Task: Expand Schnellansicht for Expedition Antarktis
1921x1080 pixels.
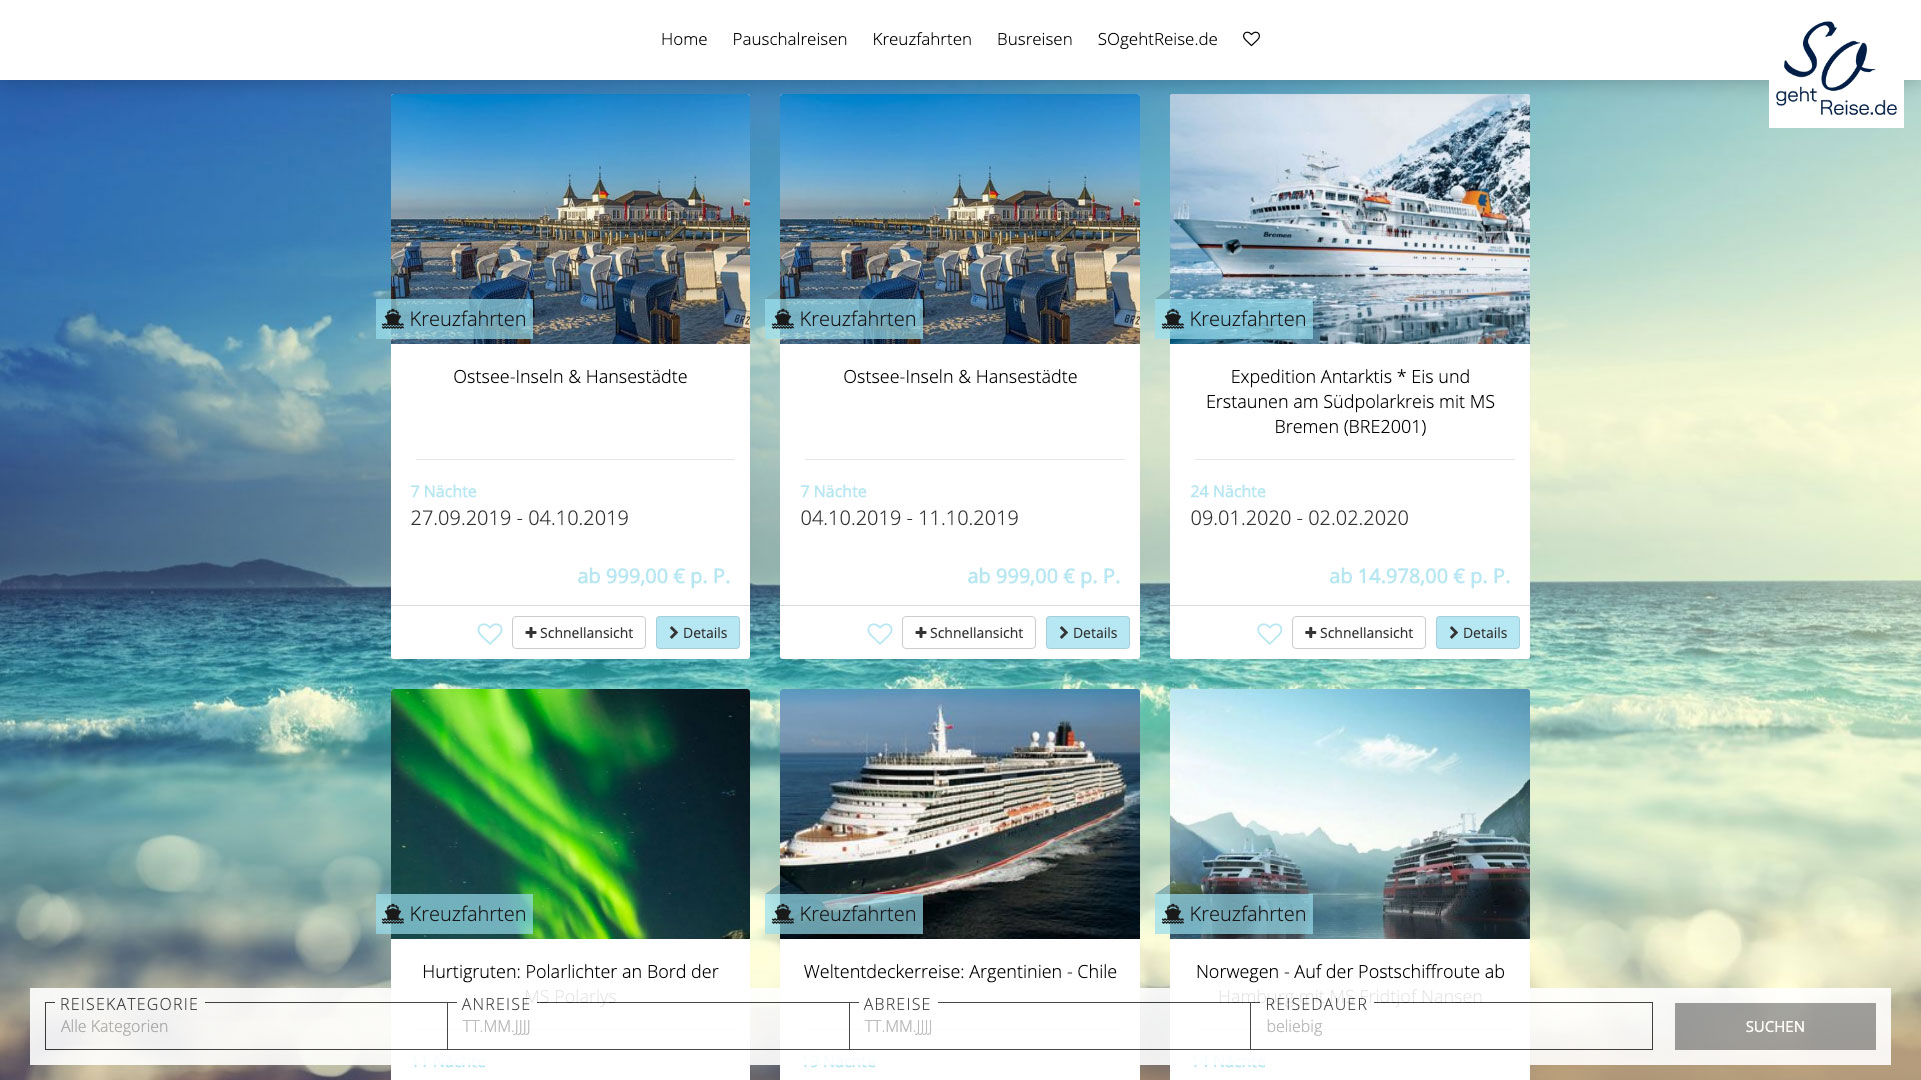Action: pyautogui.click(x=1358, y=633)
